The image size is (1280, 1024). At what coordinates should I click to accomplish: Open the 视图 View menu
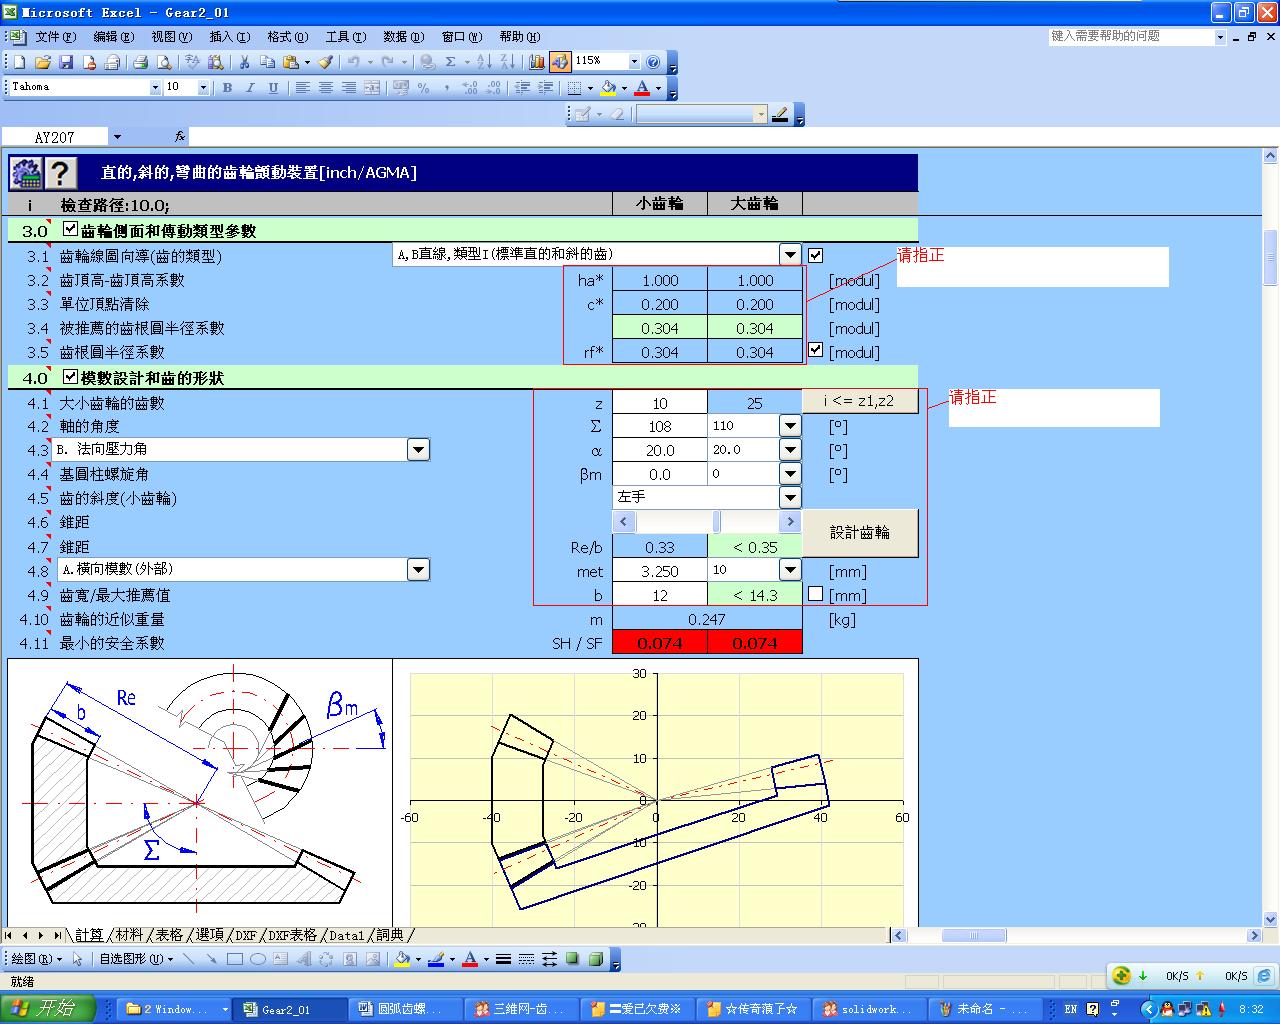point(171,36)
